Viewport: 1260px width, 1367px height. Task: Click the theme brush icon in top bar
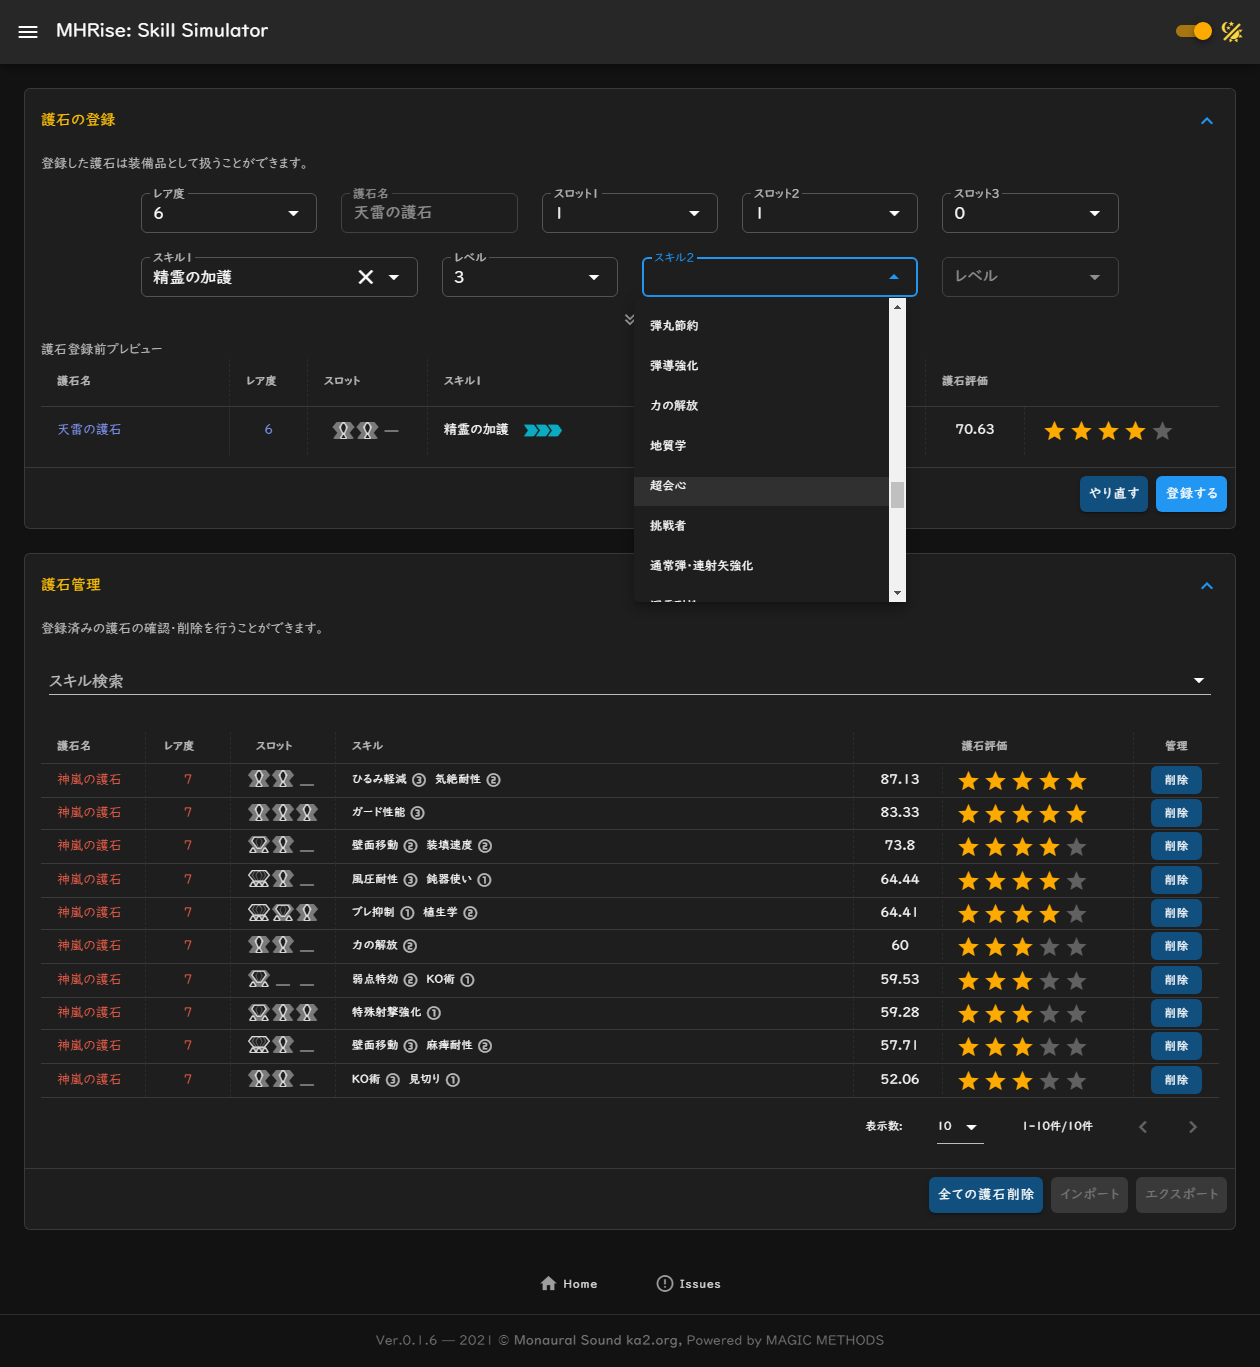[1233, 31]
